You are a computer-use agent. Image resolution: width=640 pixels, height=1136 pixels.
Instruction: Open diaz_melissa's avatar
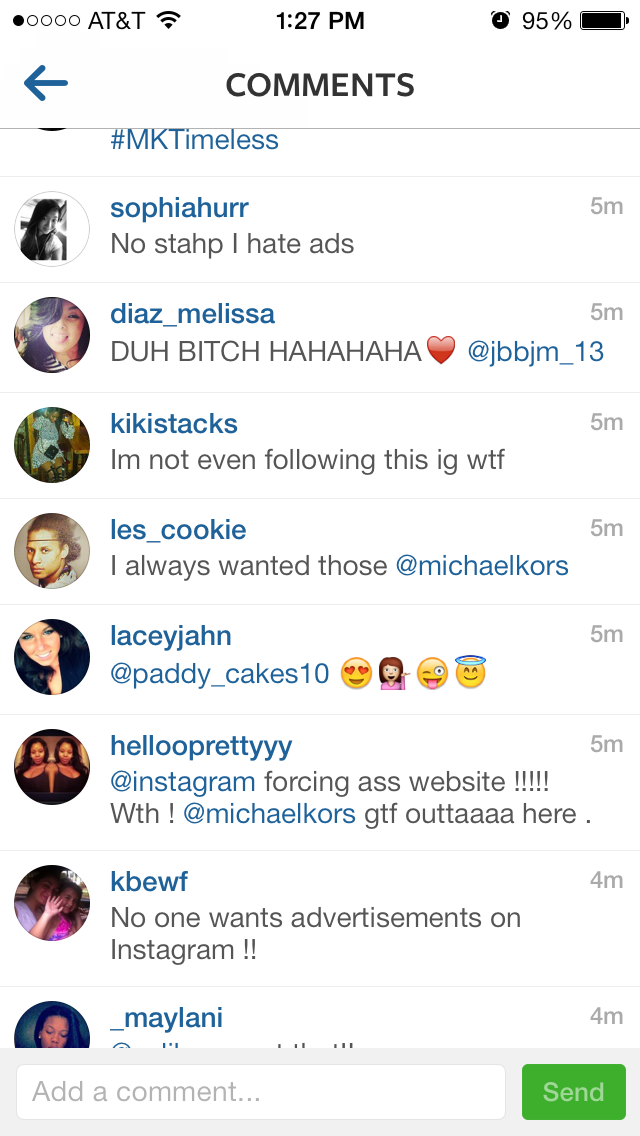pos(52,335)
